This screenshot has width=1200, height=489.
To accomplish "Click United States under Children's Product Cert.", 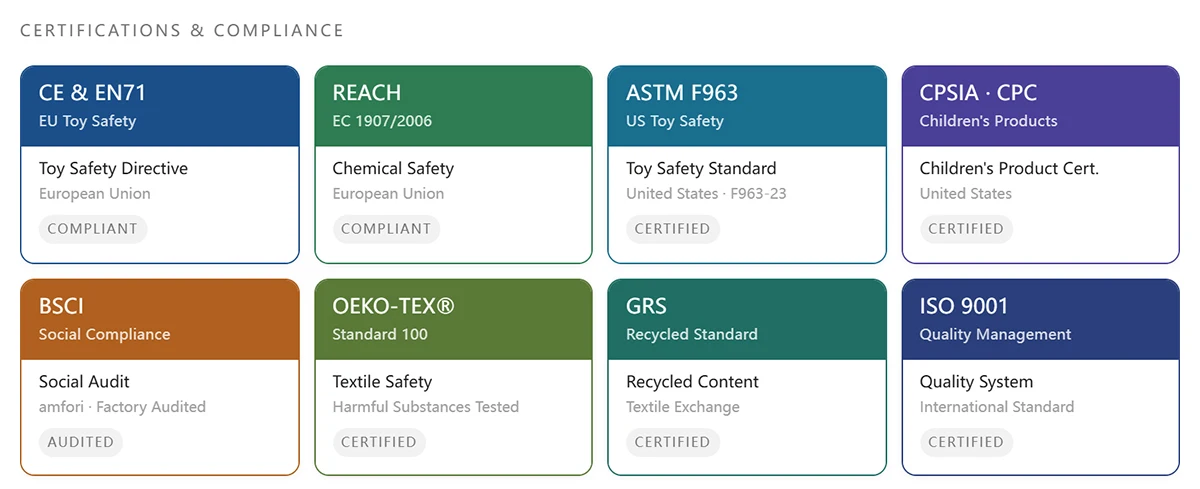I will pyautogui.click(x=966, y=194).
